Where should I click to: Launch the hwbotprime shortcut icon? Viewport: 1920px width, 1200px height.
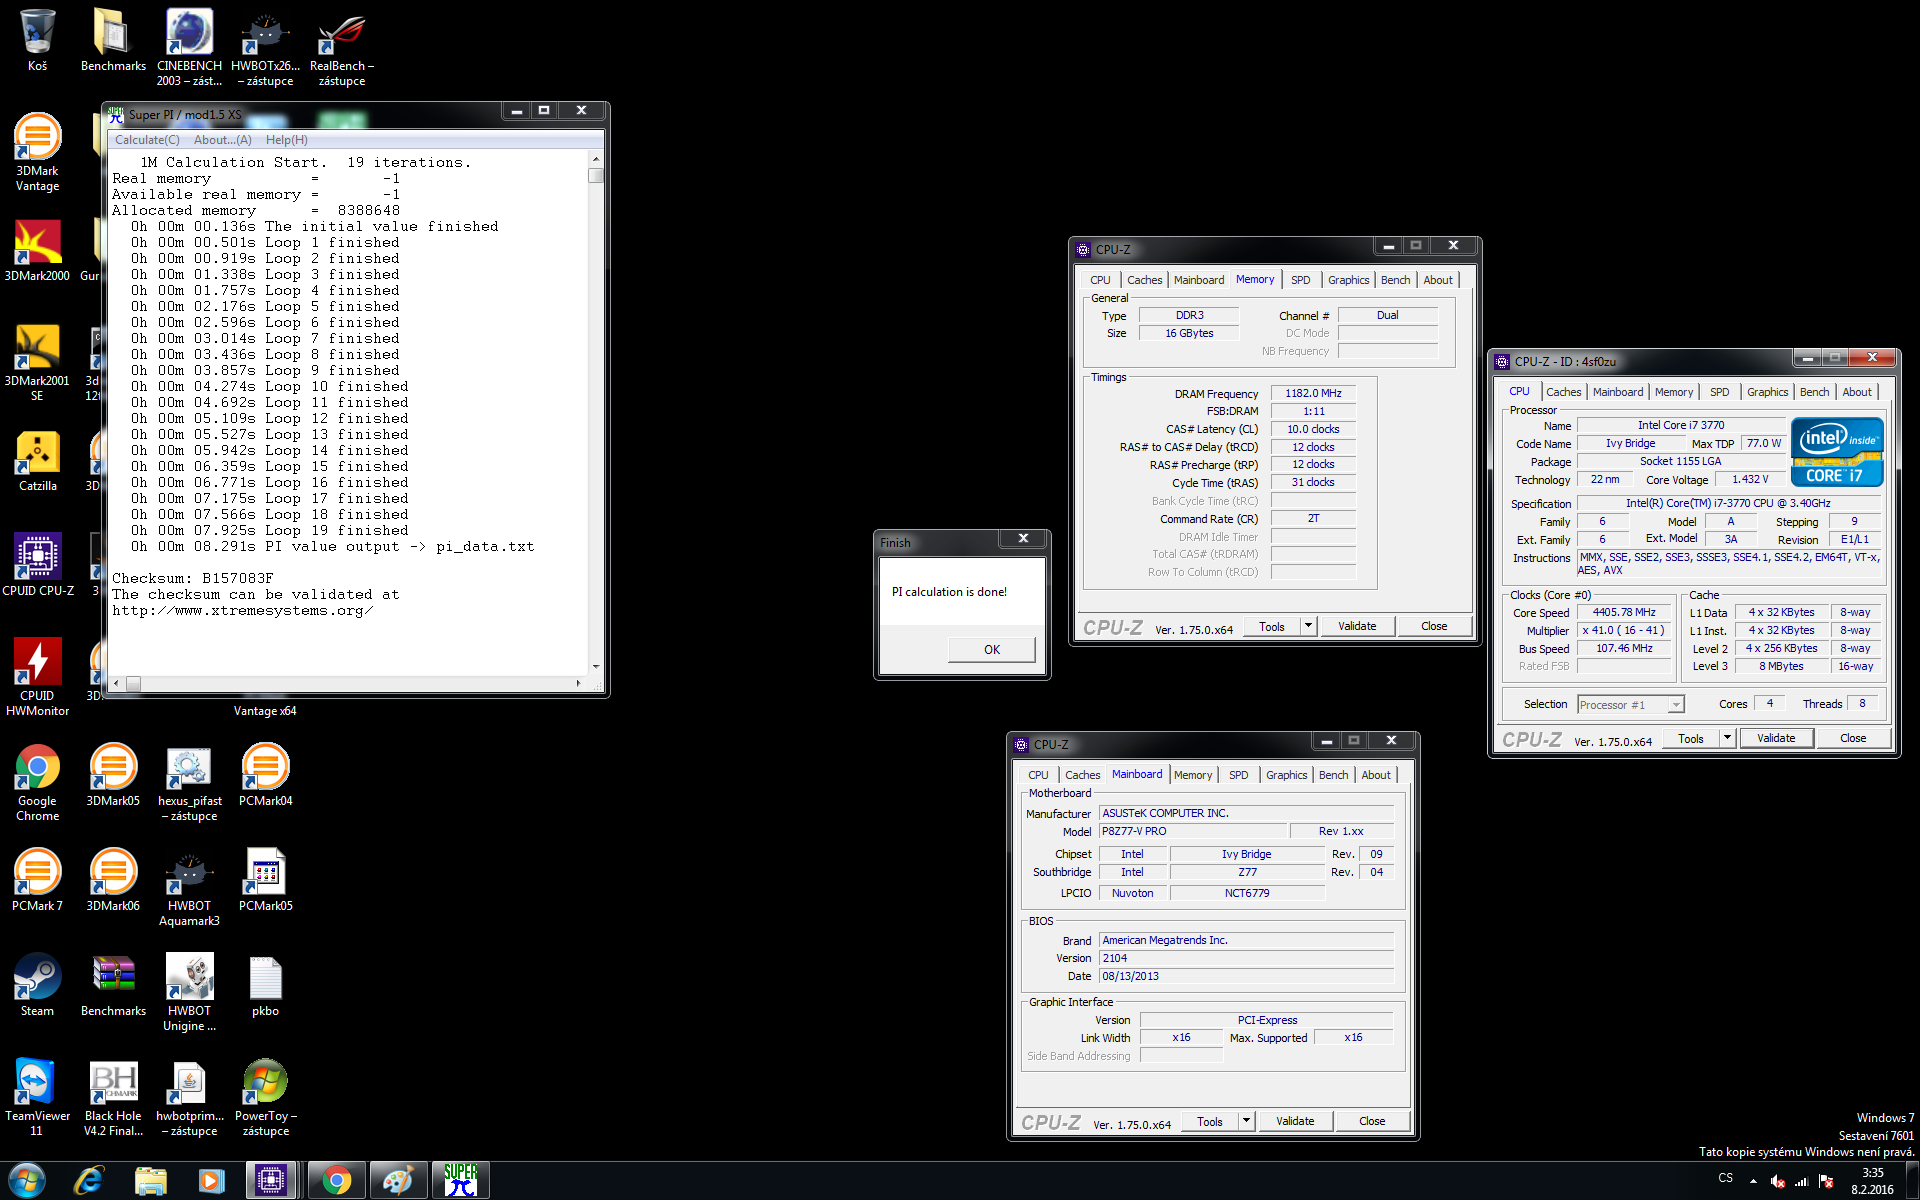pos(189,1097)
